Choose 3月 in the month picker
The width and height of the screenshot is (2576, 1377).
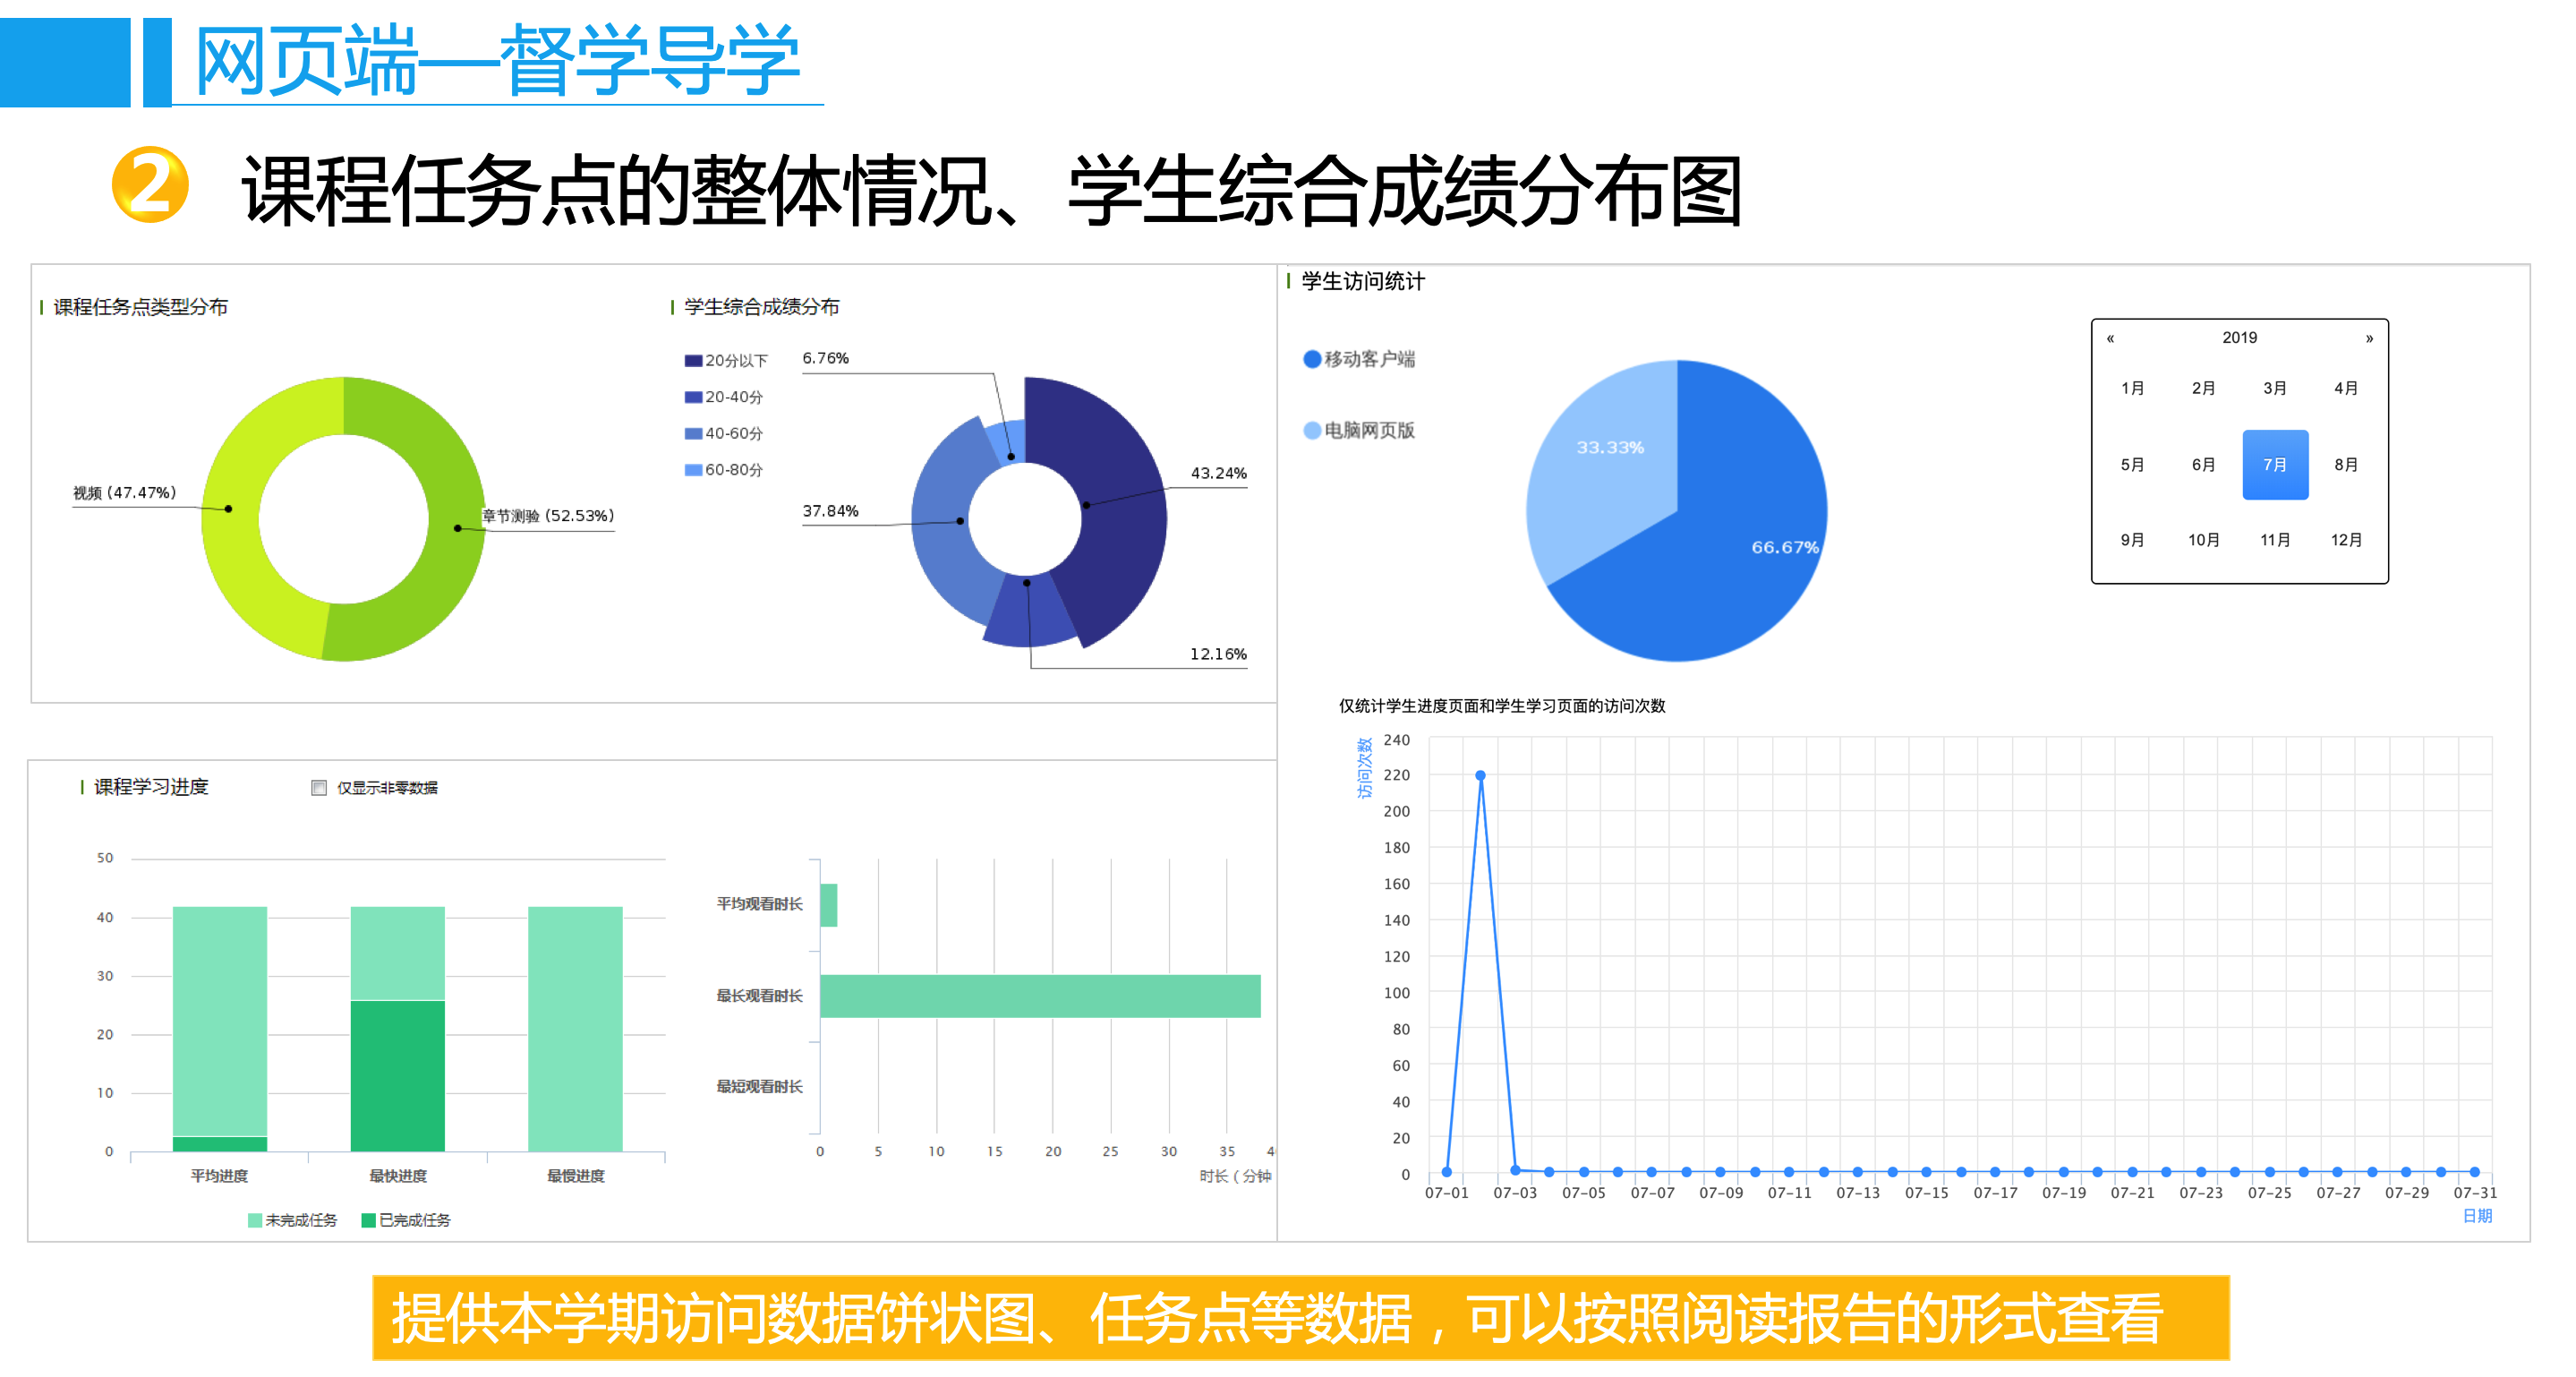[x=2274, y=388]
